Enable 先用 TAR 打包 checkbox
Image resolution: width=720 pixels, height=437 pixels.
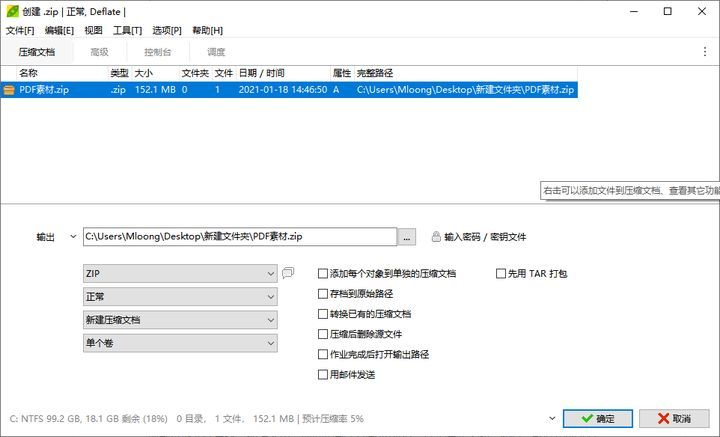point(501,274)
